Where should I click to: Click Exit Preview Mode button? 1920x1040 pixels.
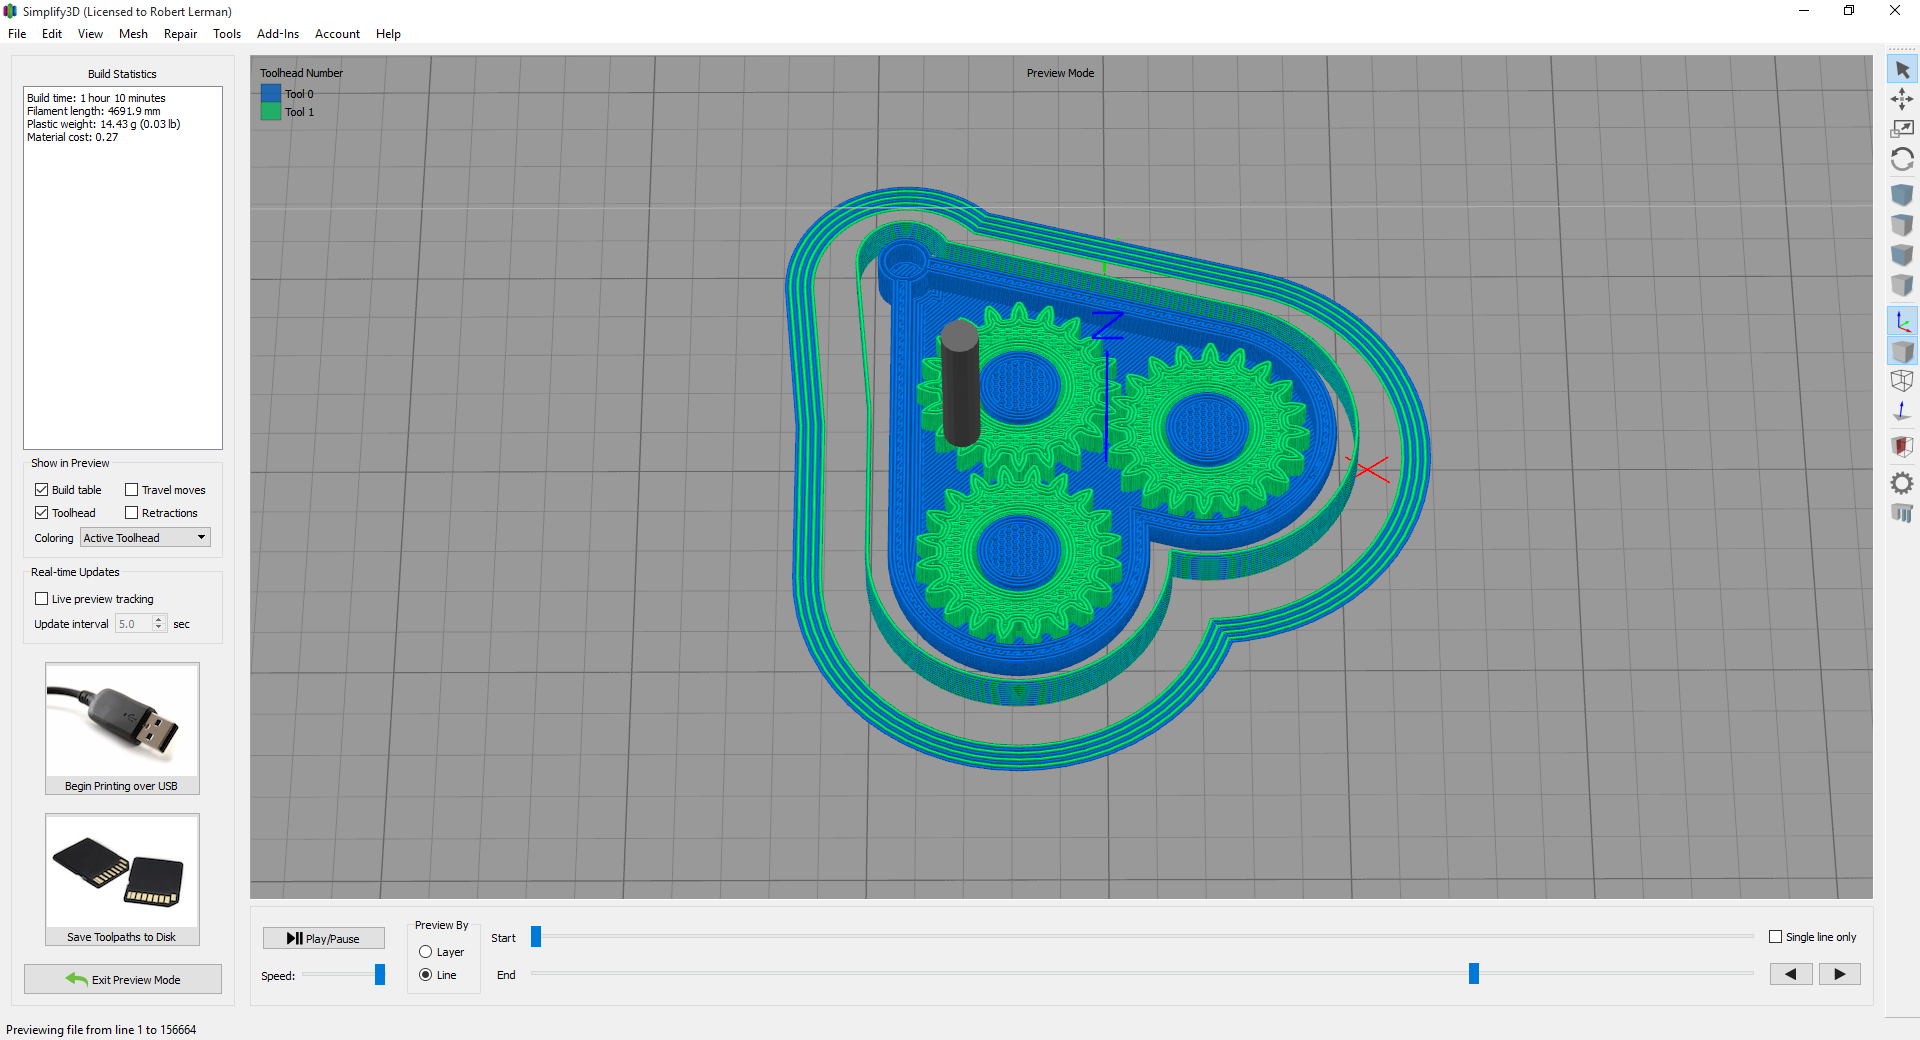pyautogui.click(x=123, y=979)
